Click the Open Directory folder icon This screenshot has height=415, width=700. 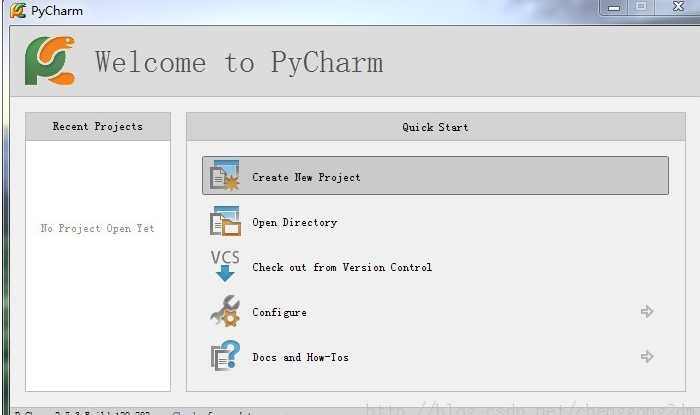pyautogui.click(x=225, y=221)
